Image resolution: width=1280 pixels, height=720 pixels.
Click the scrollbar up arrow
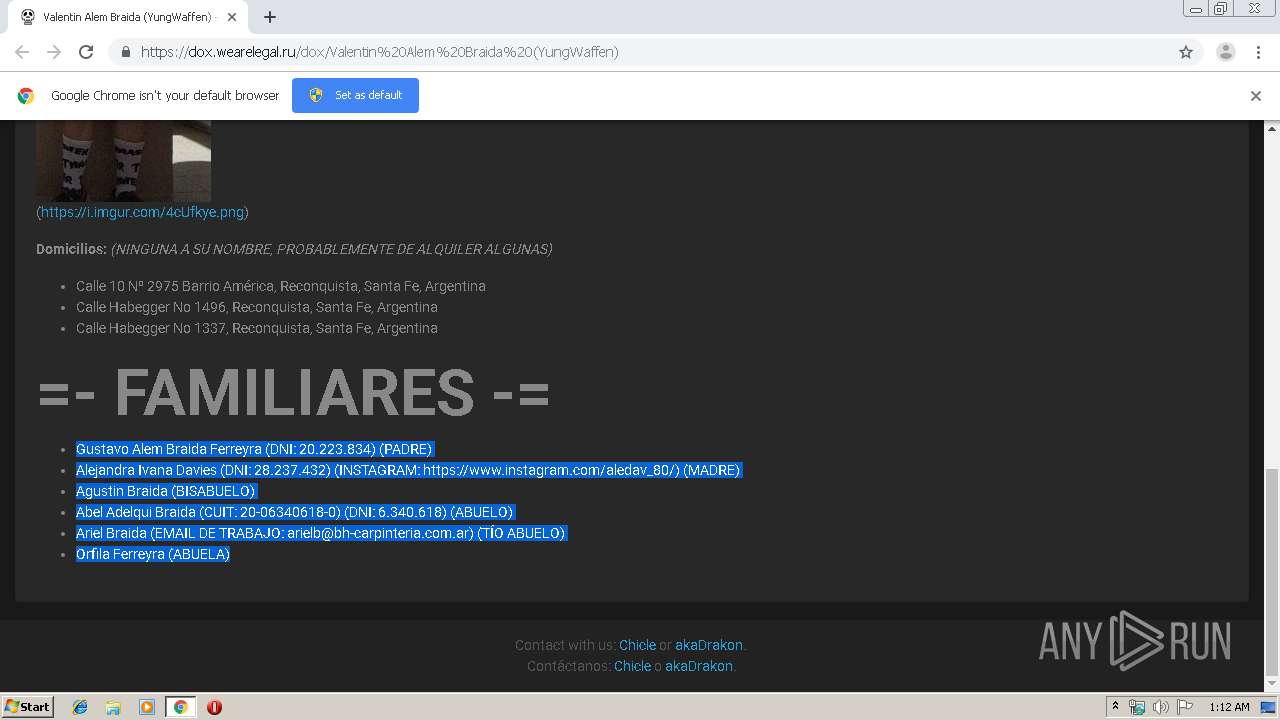click(x=1272, y=128)
